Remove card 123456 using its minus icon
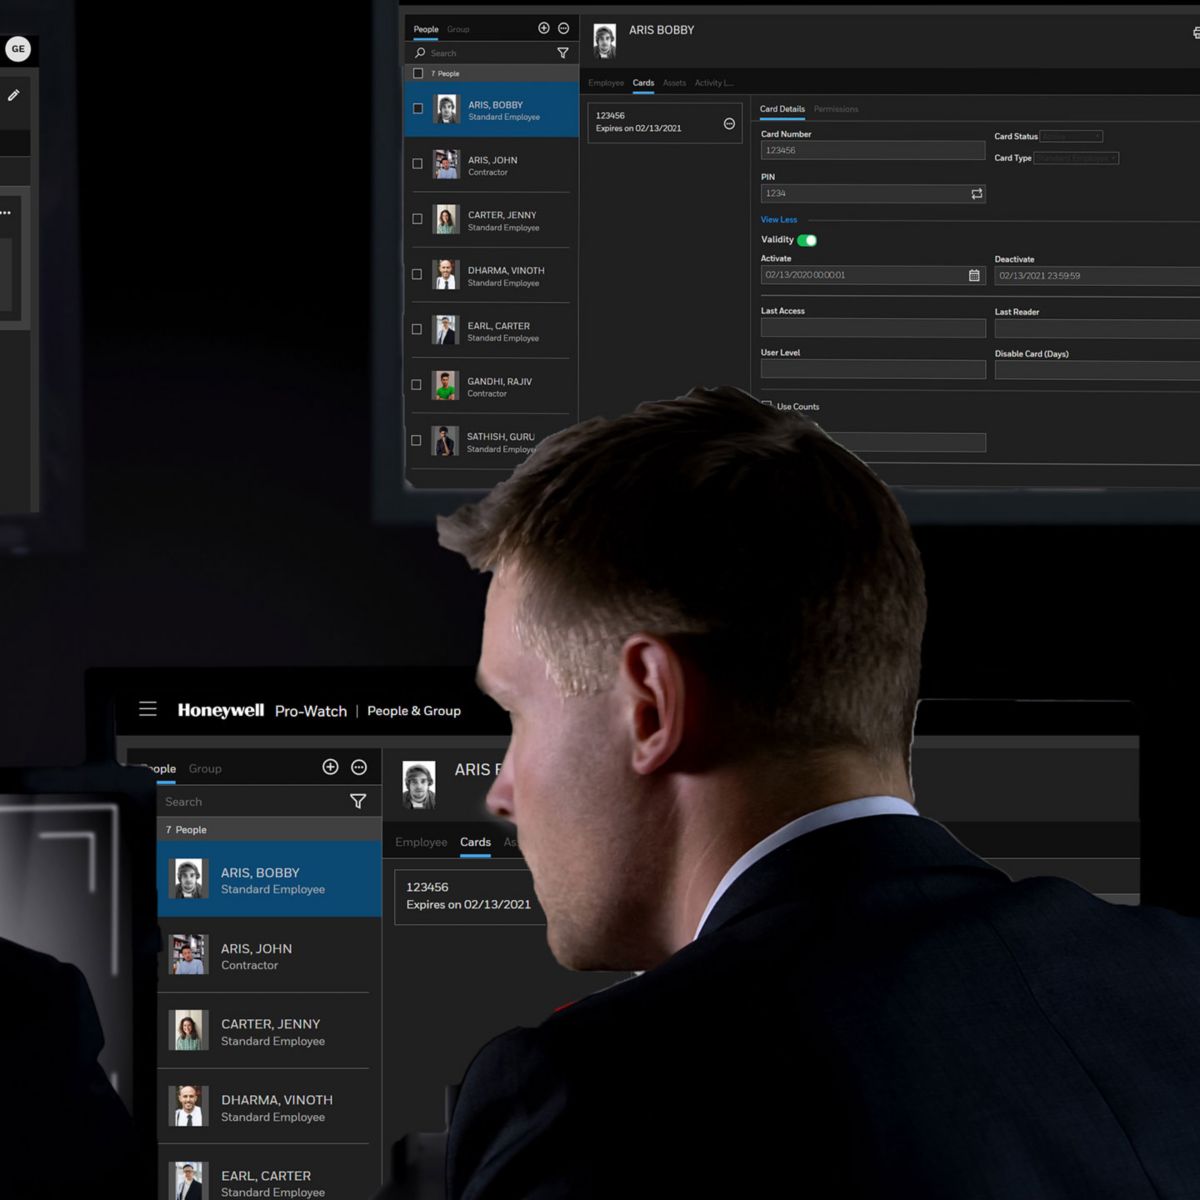This screenshot has height=1200, width=1200. [729, 123]
